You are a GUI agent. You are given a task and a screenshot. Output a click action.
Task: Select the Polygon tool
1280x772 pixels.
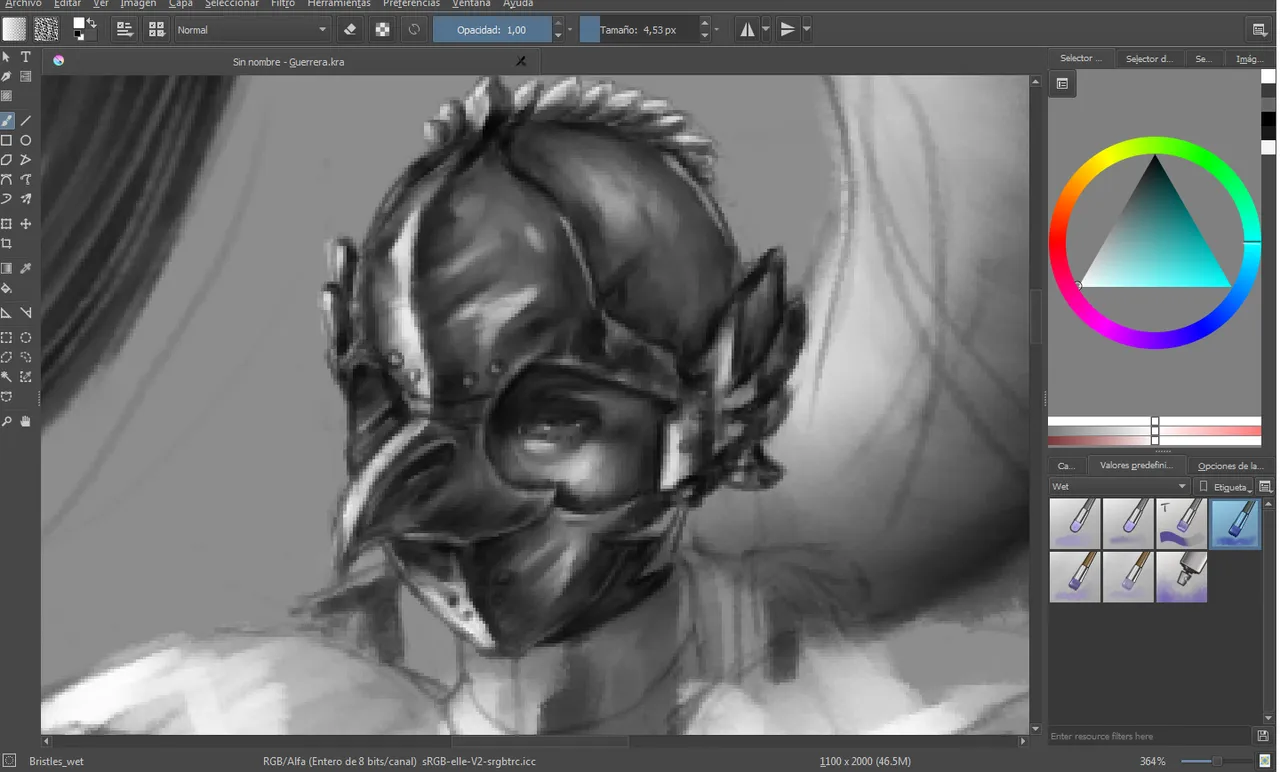pos(7,160)
